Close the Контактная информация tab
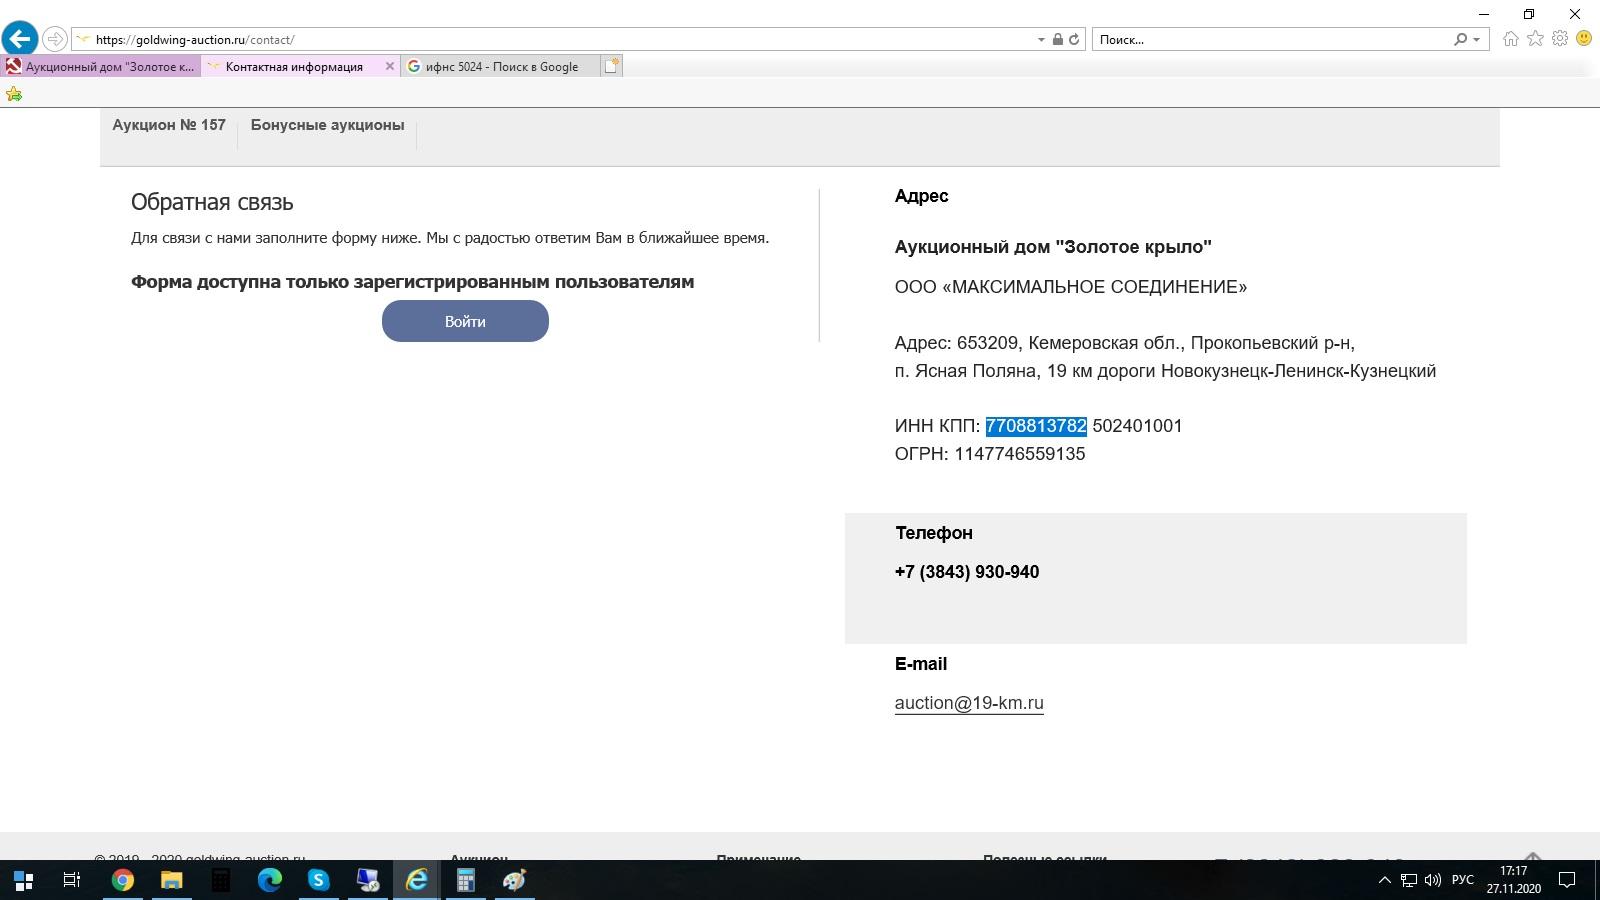 pos(390,66)
